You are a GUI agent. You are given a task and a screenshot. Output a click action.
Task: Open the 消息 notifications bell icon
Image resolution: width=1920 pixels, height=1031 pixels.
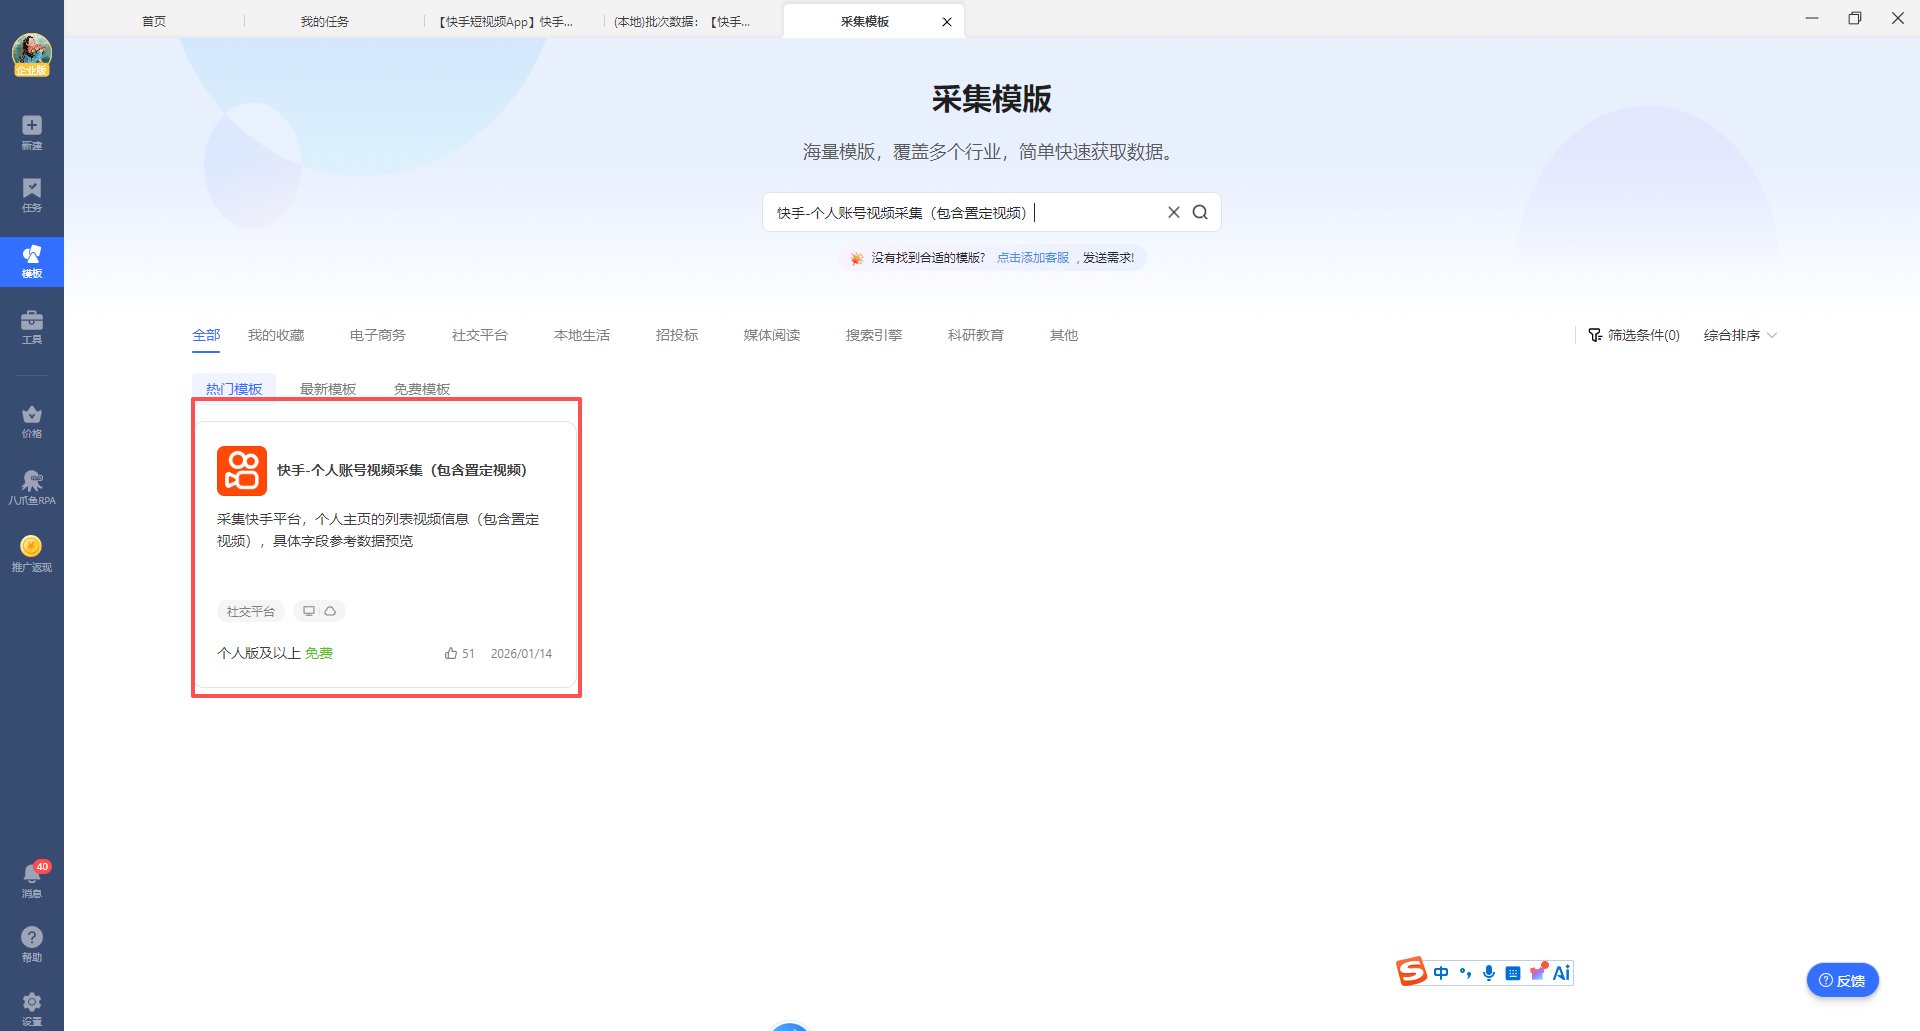coord(32,880)
